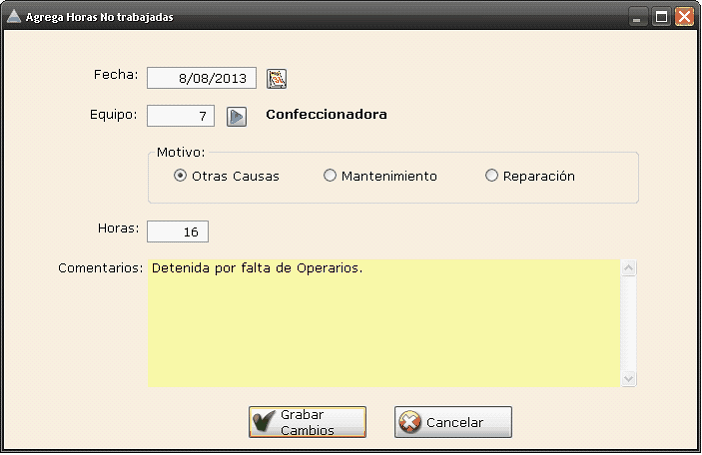Pick the Reparación radio button
702x455 pixels.
tap(530, 176)
